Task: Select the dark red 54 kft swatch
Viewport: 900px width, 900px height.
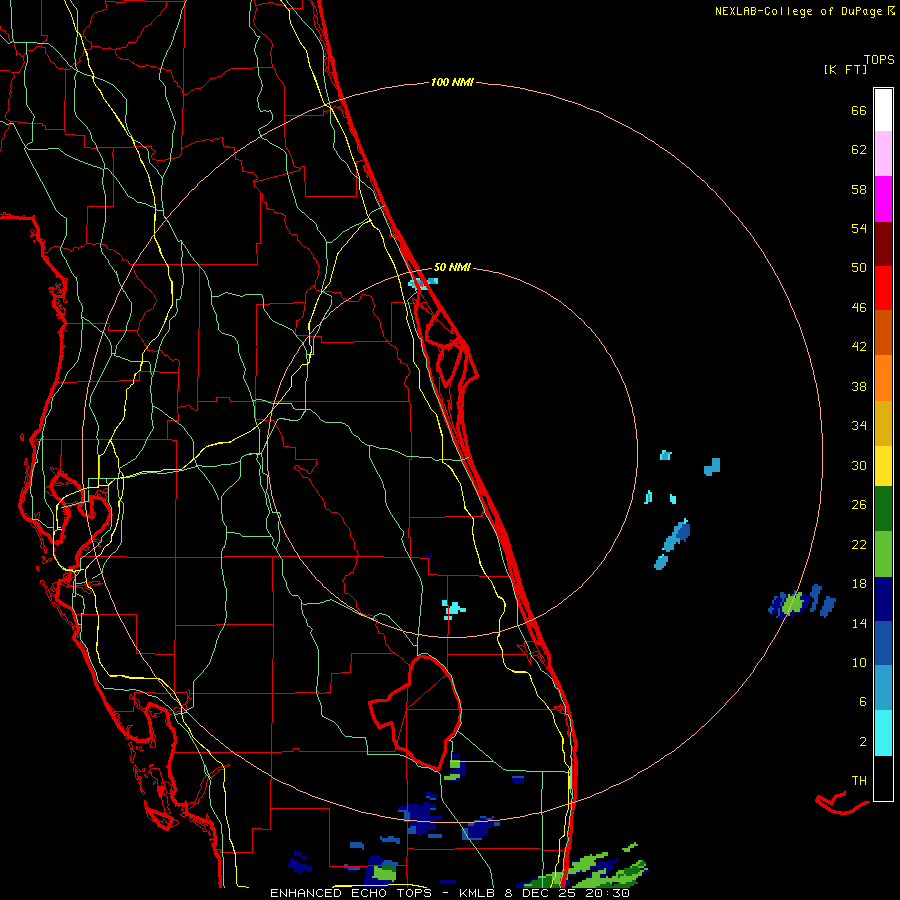Action: click(x=883, y=243)
